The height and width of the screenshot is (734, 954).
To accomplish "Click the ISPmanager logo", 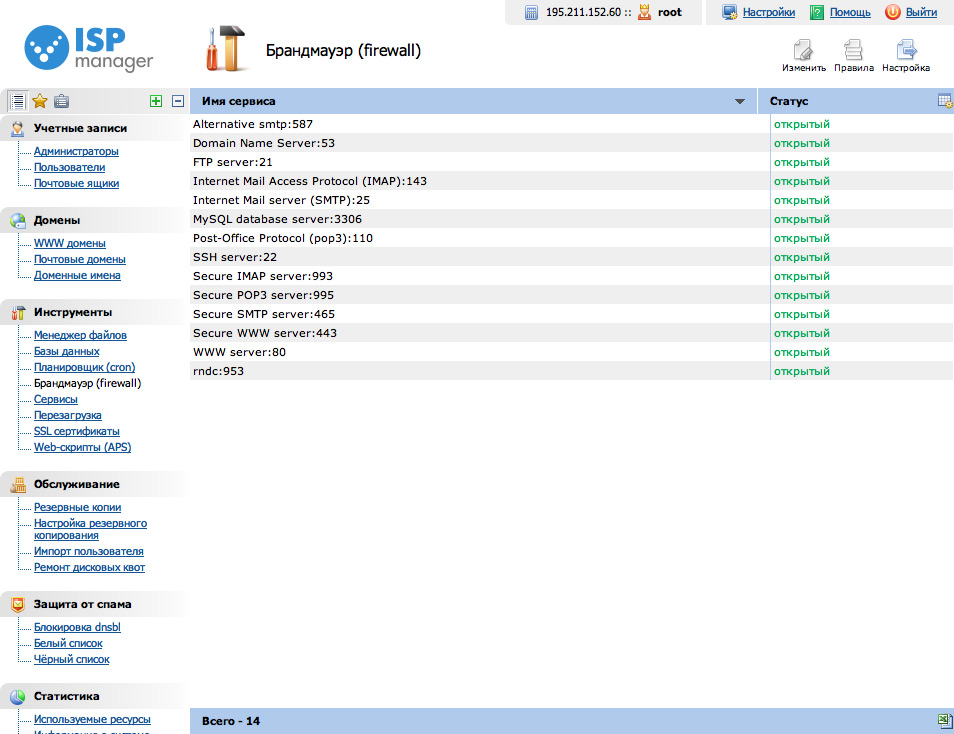I will (89, 49).
